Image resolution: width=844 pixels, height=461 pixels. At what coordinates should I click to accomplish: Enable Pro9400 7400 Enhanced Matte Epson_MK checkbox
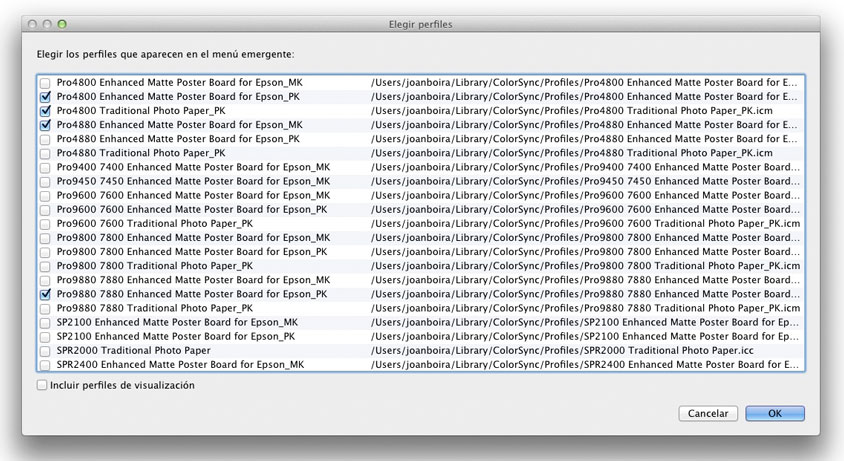point(45,167)
